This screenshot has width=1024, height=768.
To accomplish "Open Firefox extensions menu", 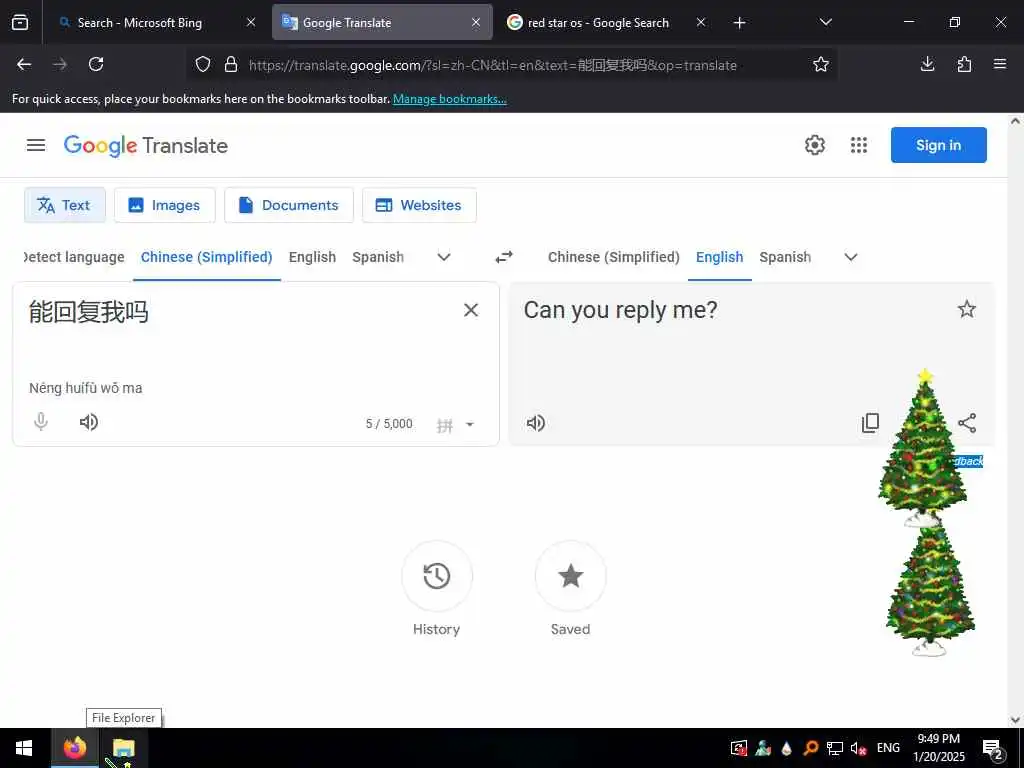I will (x=964, y=64).
